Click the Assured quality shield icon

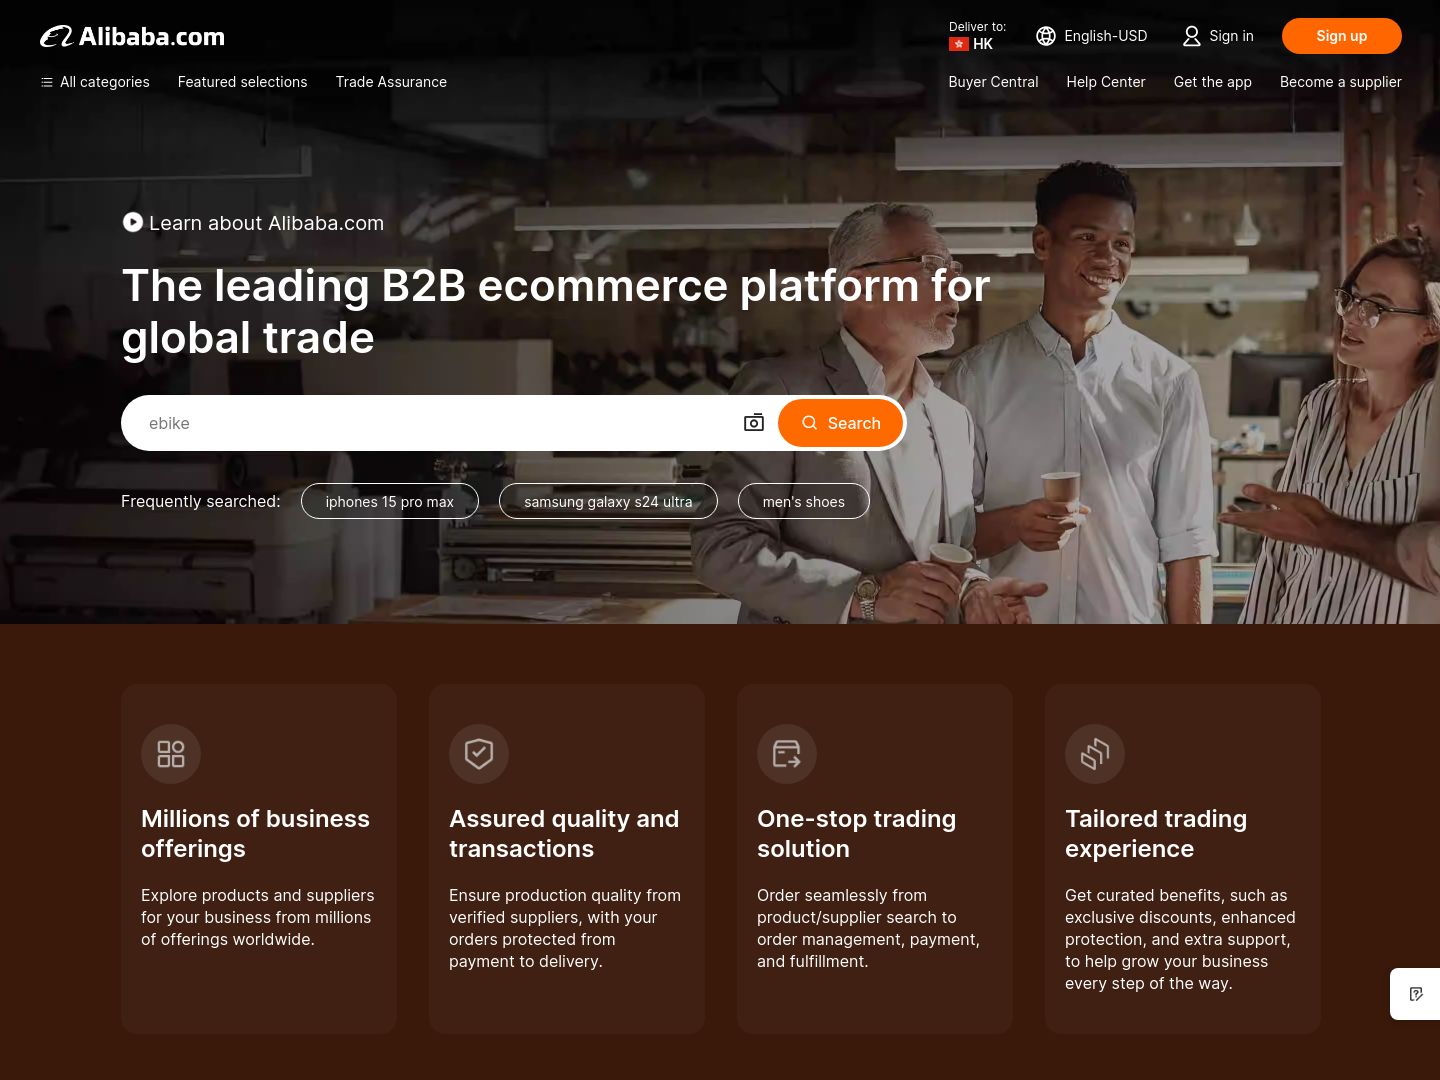479,754
